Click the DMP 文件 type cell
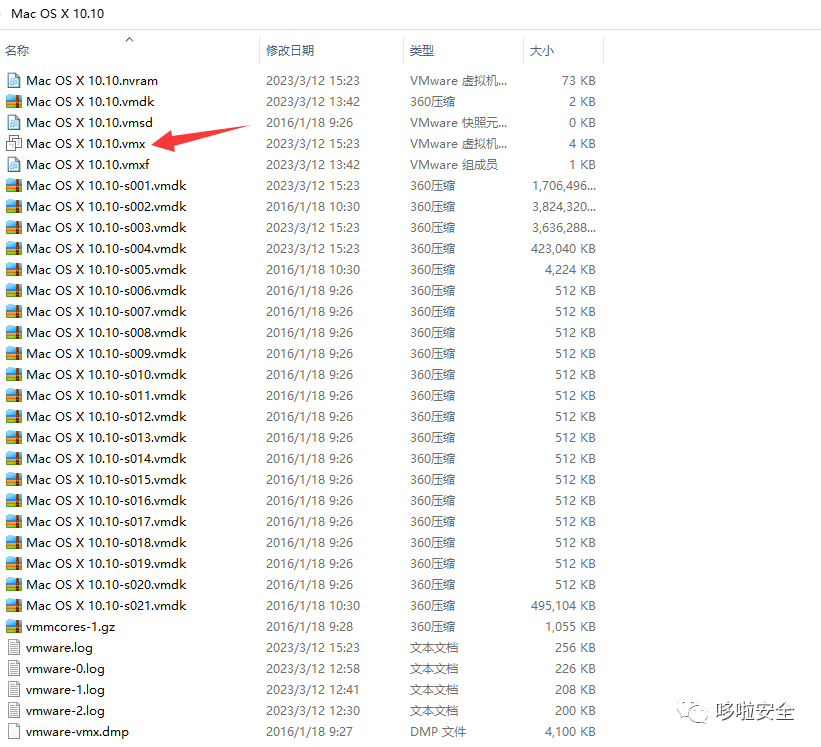821x747 pixels. [438, 732]
